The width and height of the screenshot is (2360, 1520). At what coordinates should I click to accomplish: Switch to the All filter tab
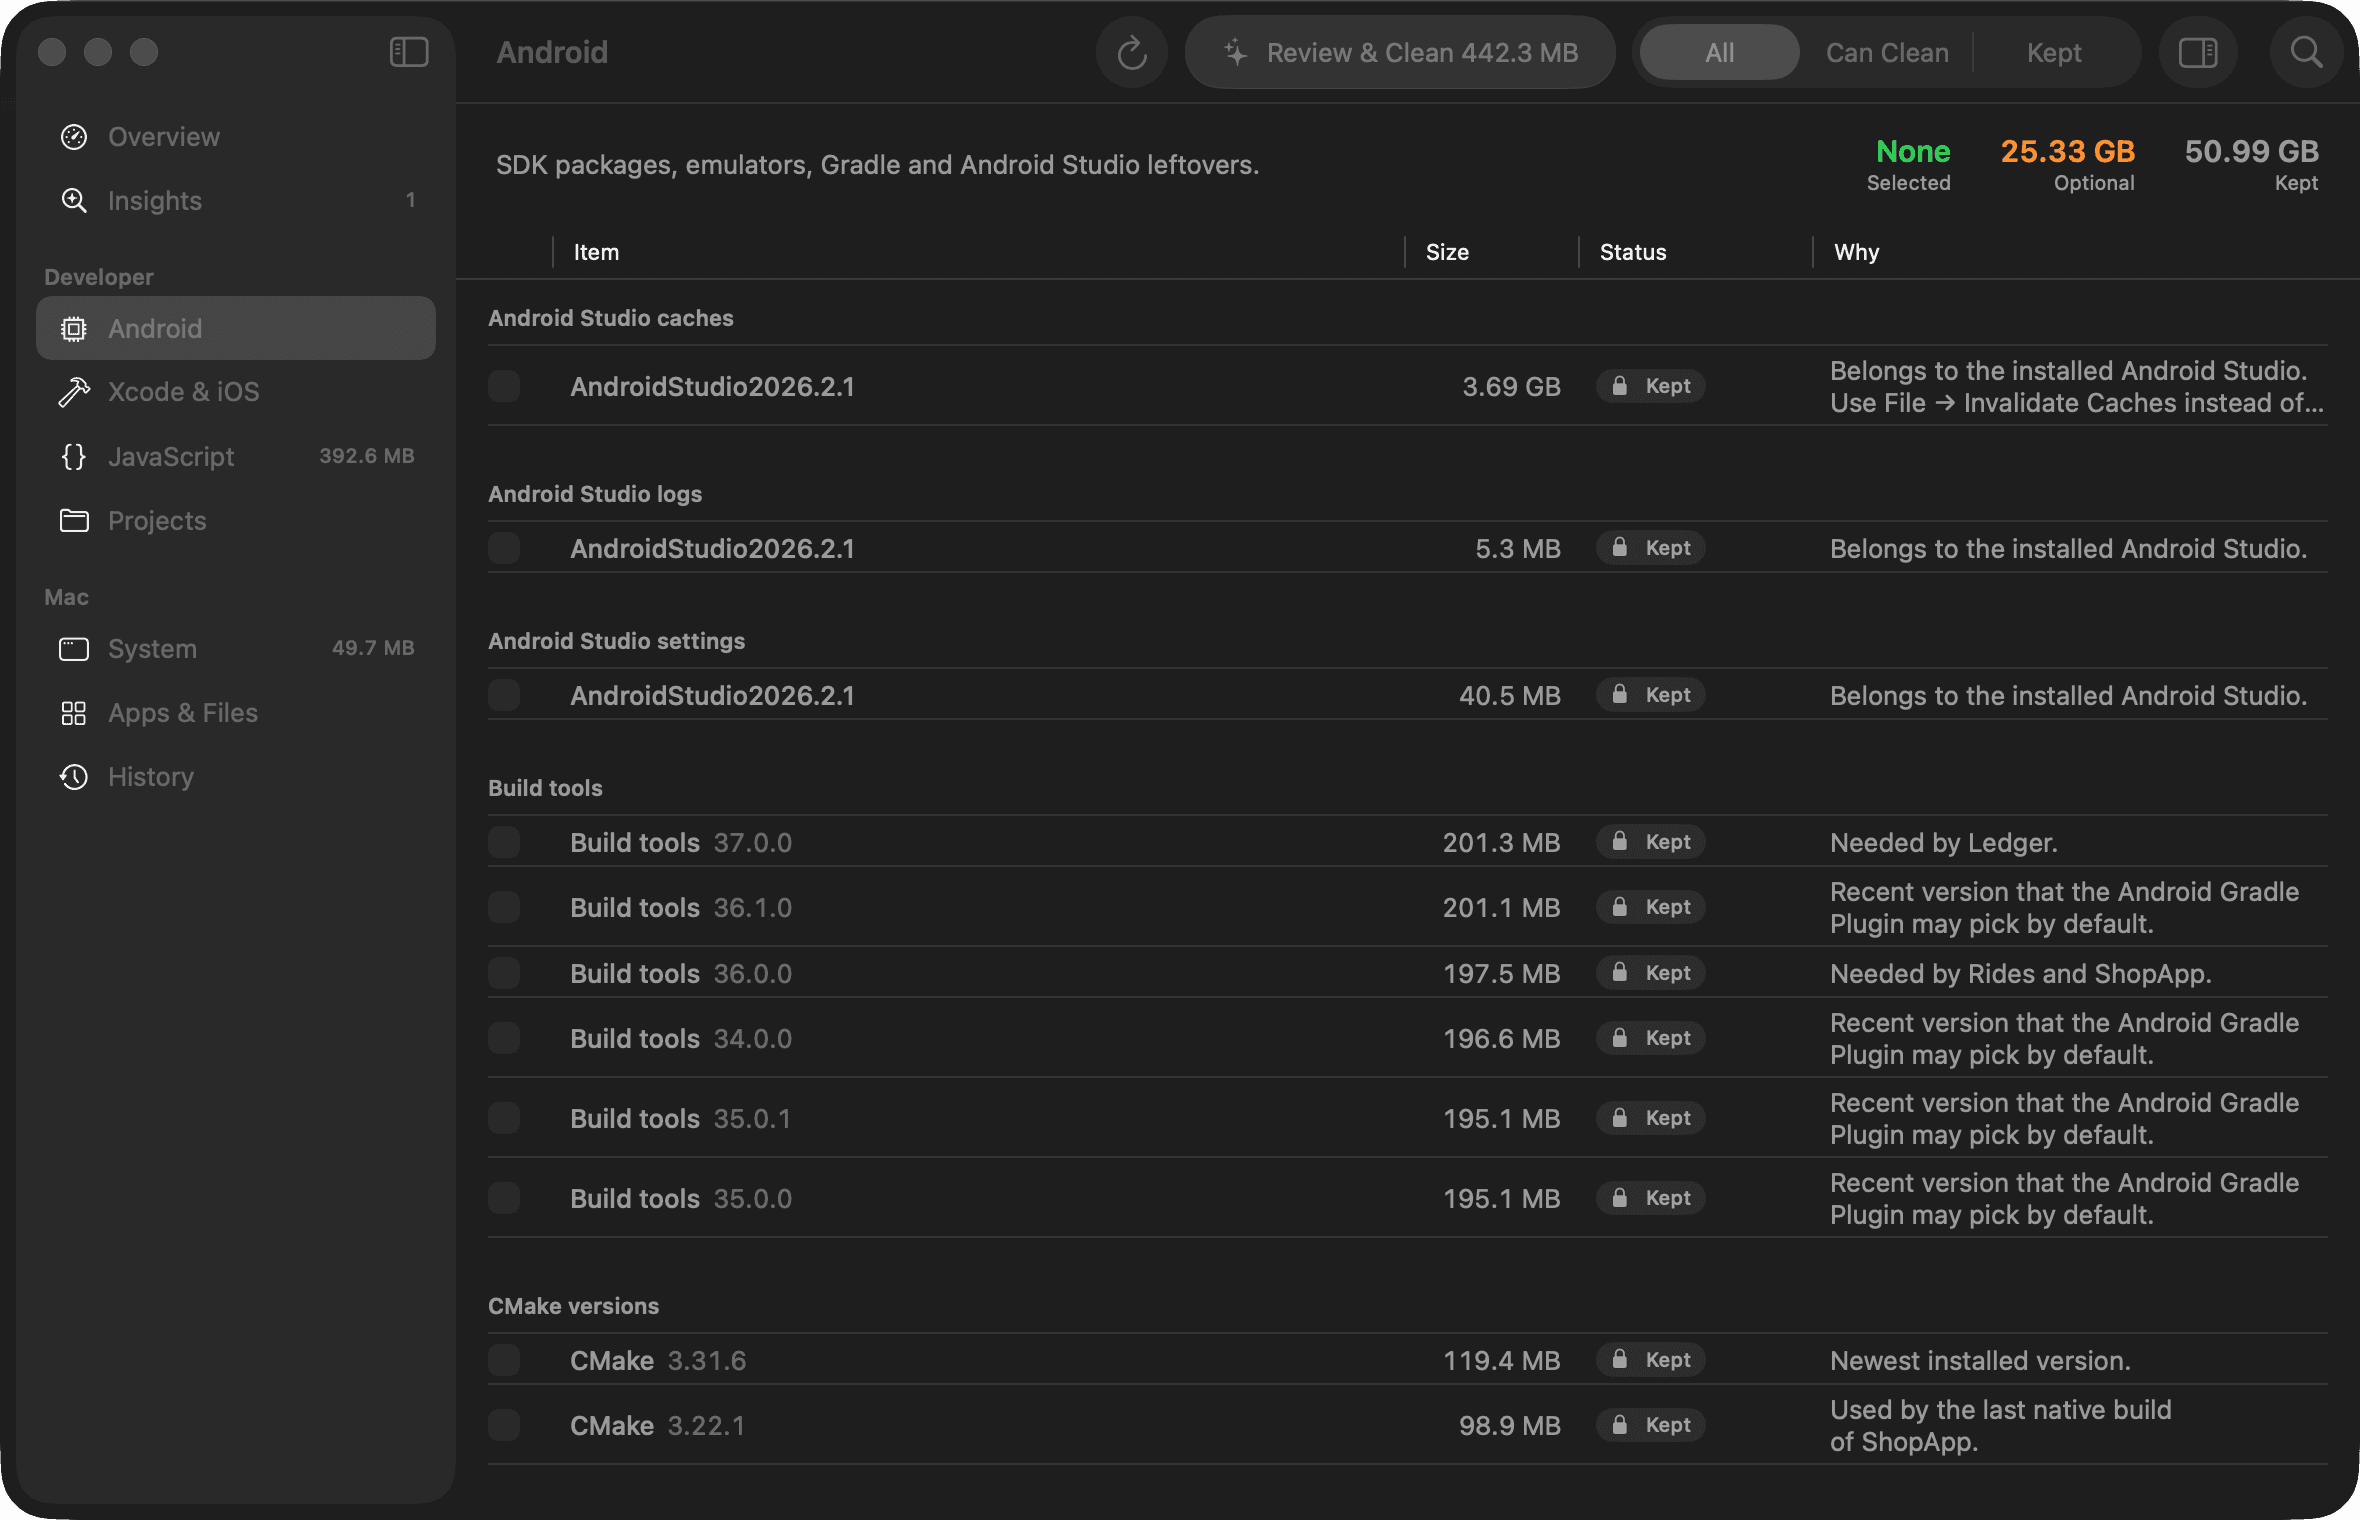coord(1720,53)
